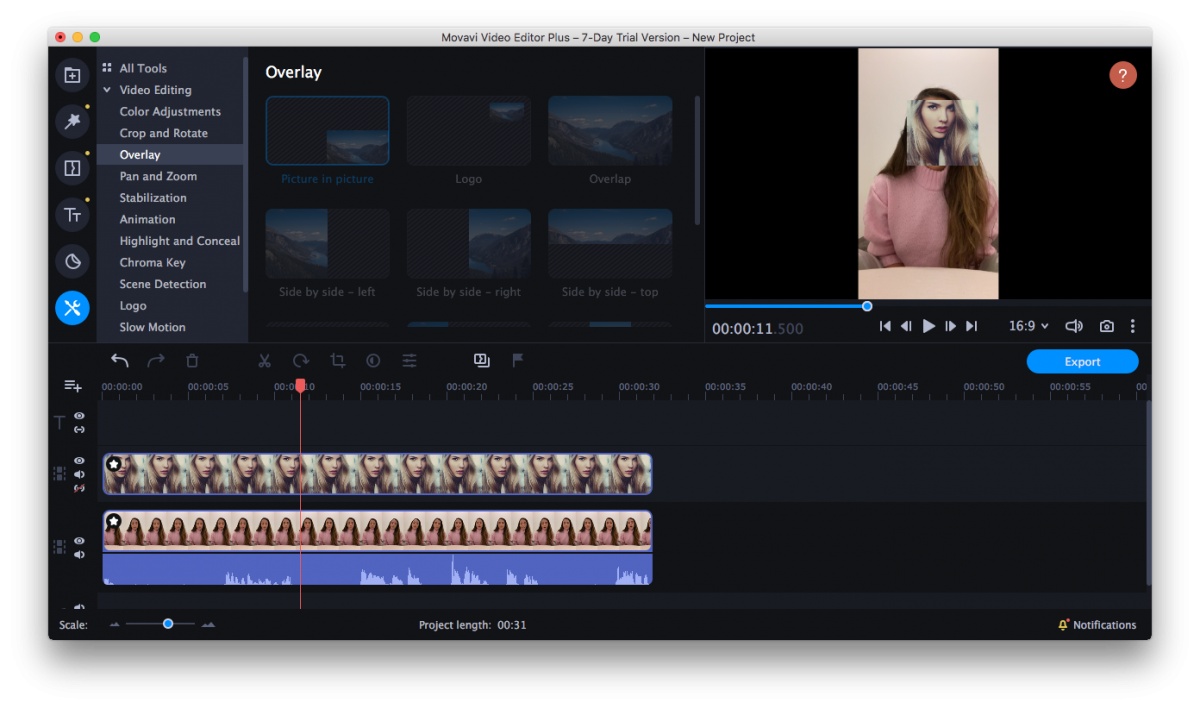Click the Export button

pyautogui.click(x=1082, y=361)
